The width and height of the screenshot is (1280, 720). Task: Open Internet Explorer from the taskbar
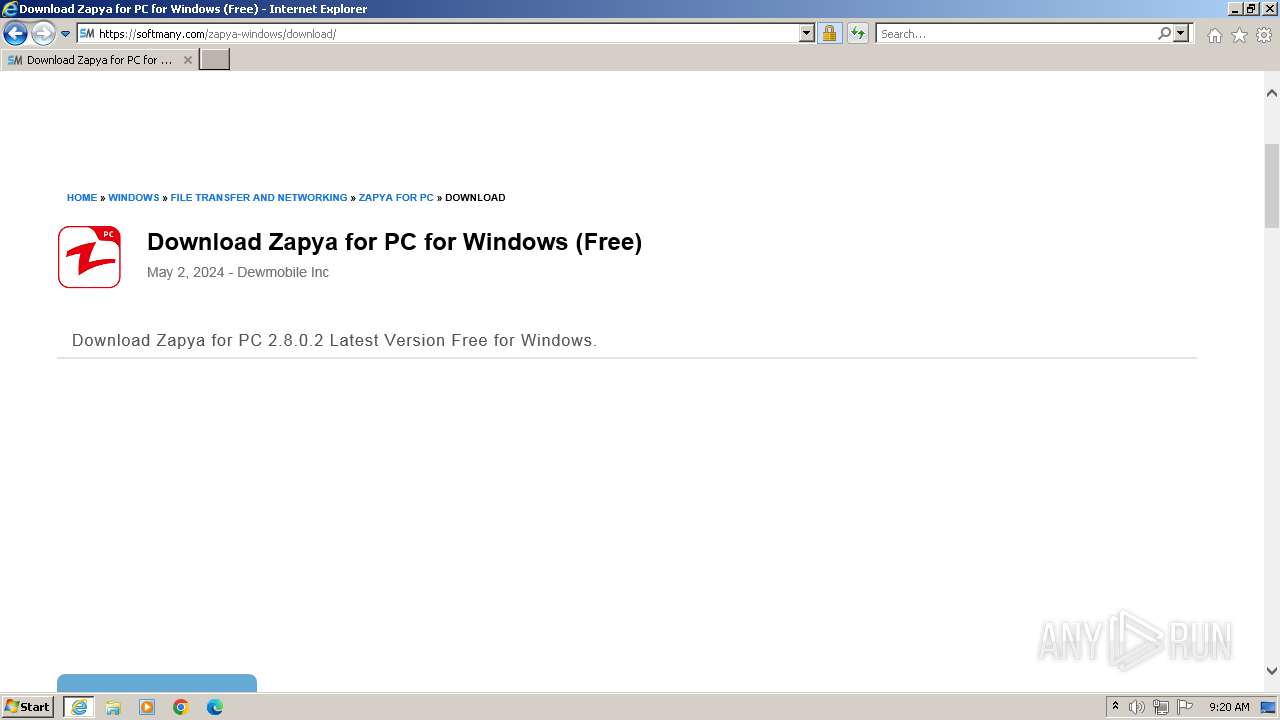click(79, 707)
